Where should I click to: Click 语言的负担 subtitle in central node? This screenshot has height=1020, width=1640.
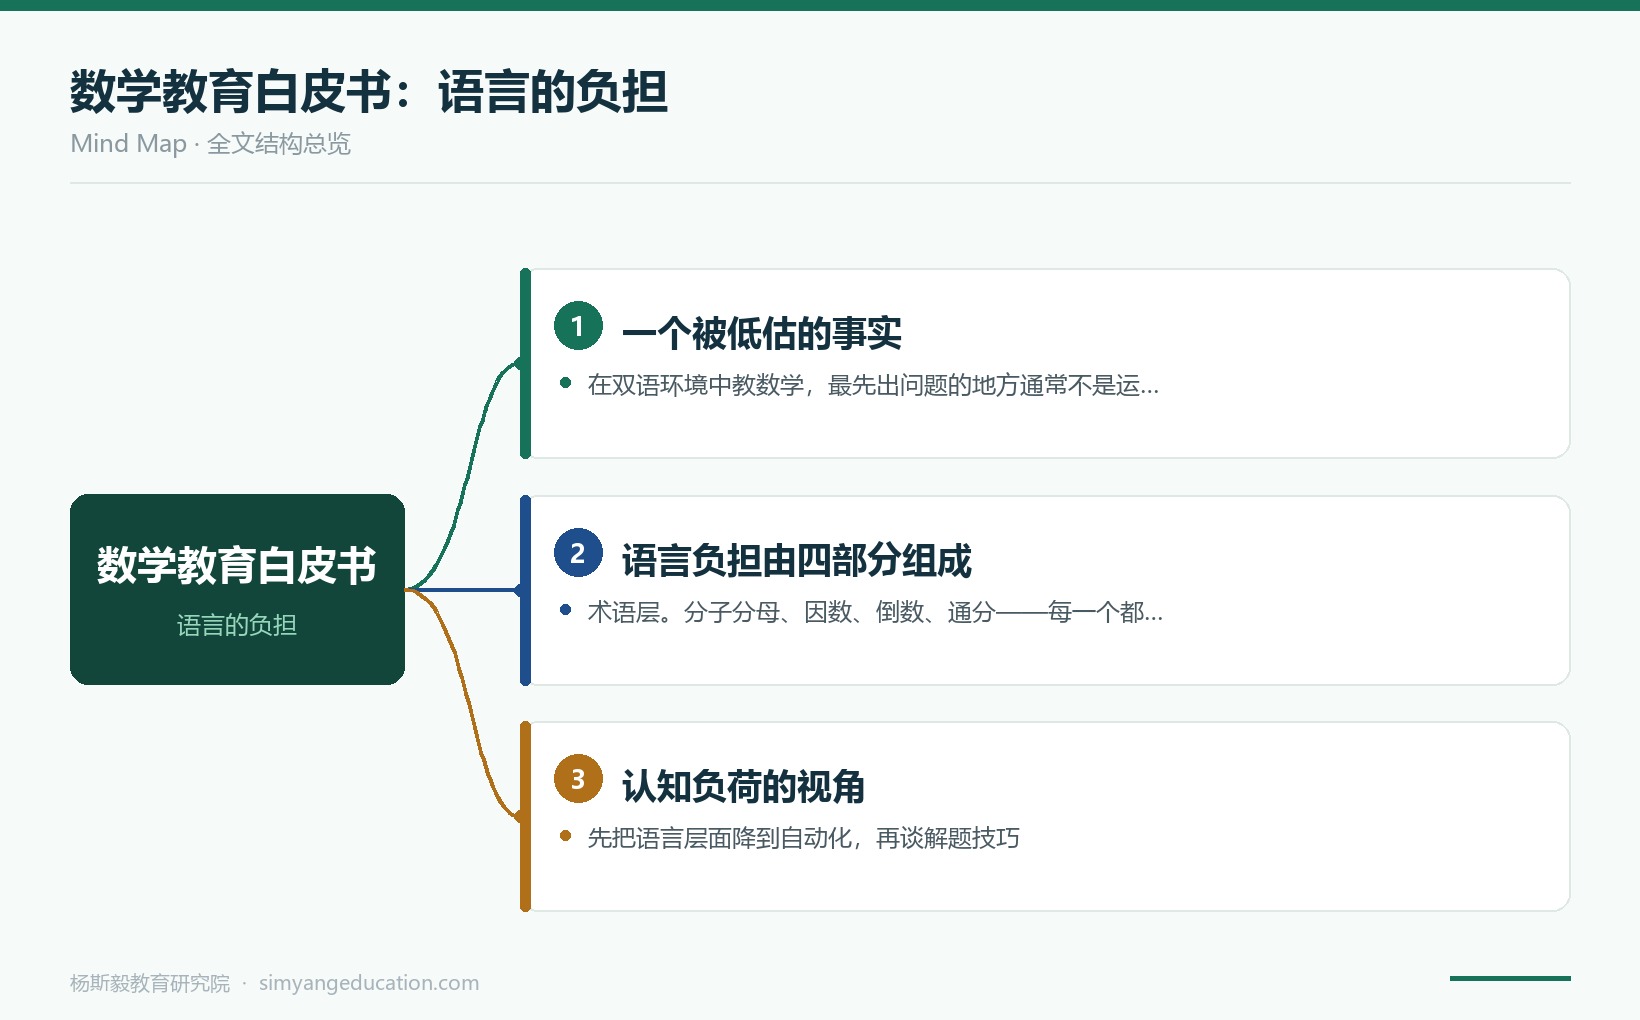click(x=237, y=625)
